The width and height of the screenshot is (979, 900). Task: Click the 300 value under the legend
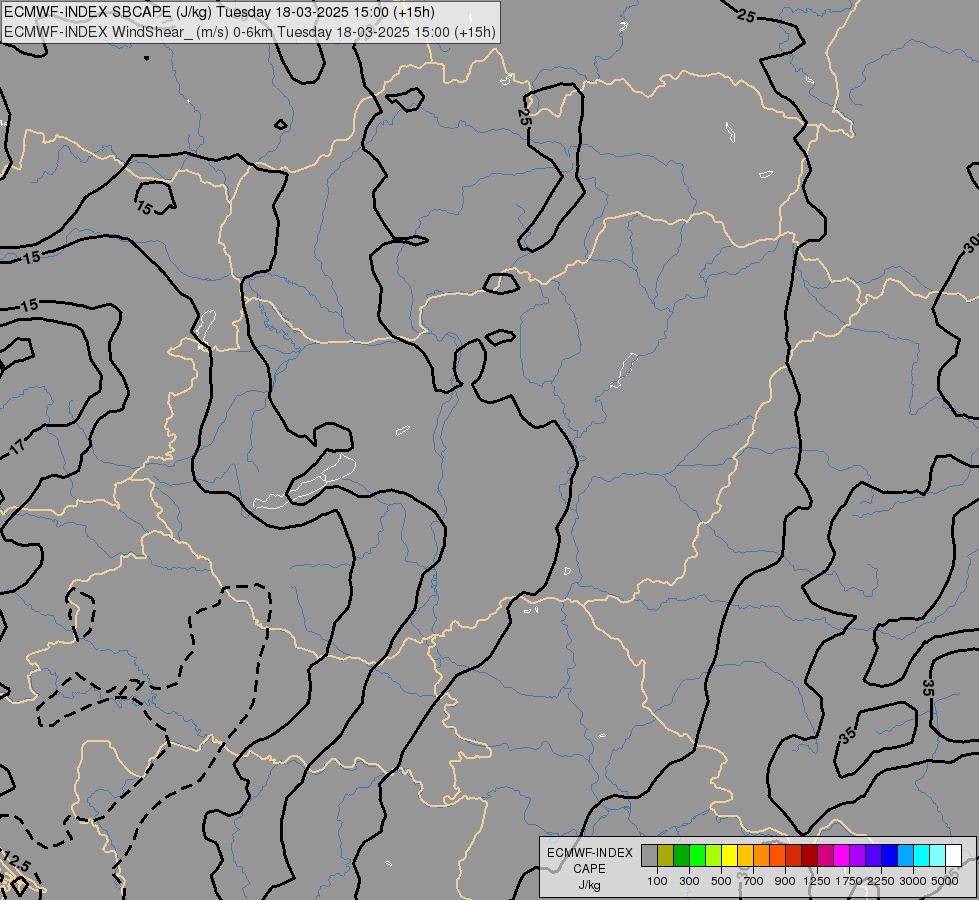(689, 881)
